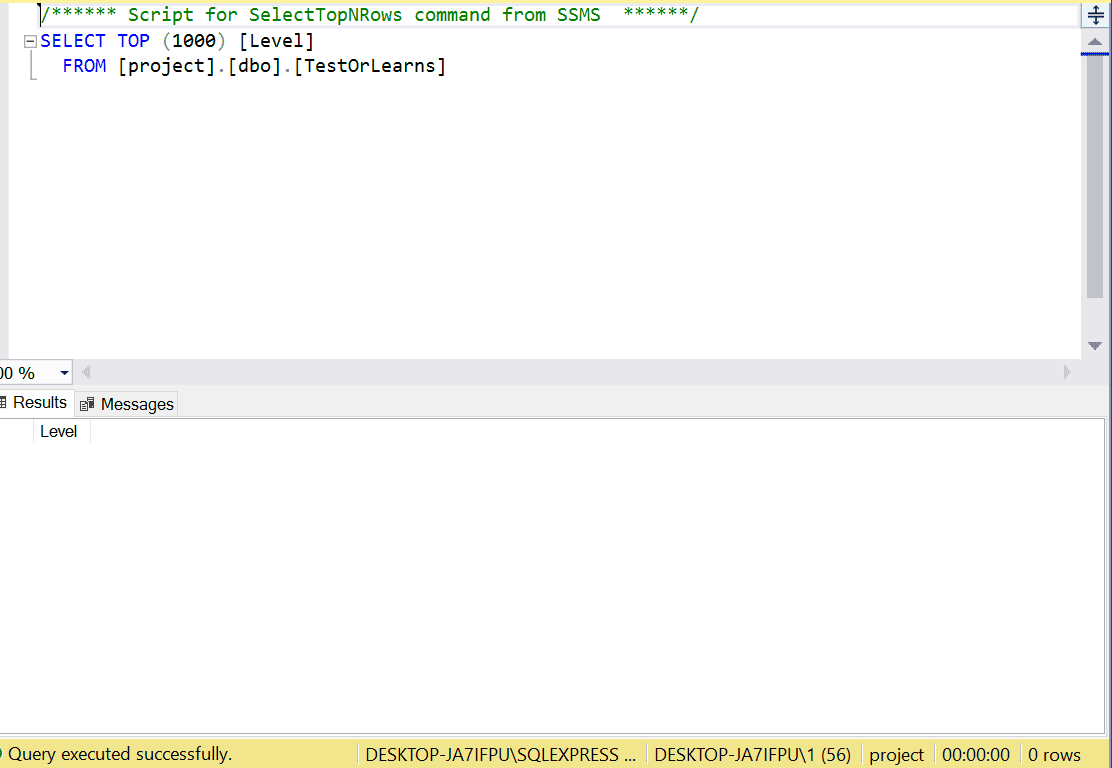
Task: Click the [dbo] schema name in query
Action: point(255,66)
